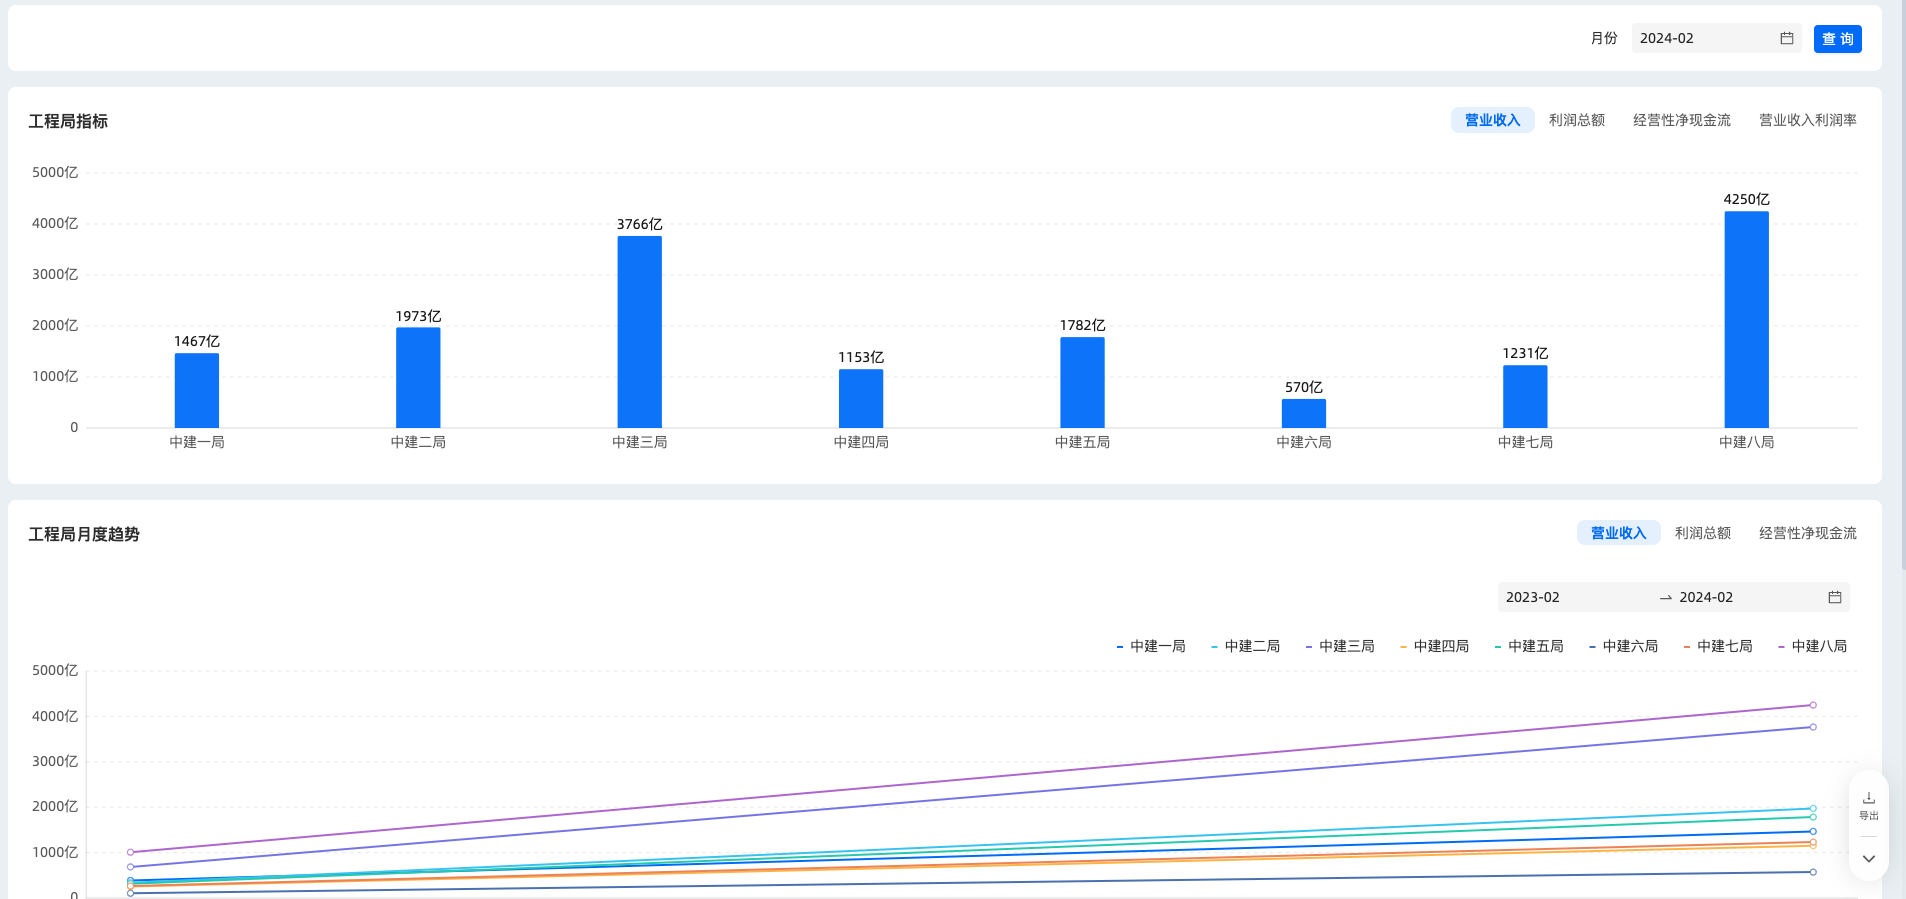Viewport: 1906px width, 899px height.
Task: Click the 中建八局 trend line end point
Action: [x=1813, y=705]
